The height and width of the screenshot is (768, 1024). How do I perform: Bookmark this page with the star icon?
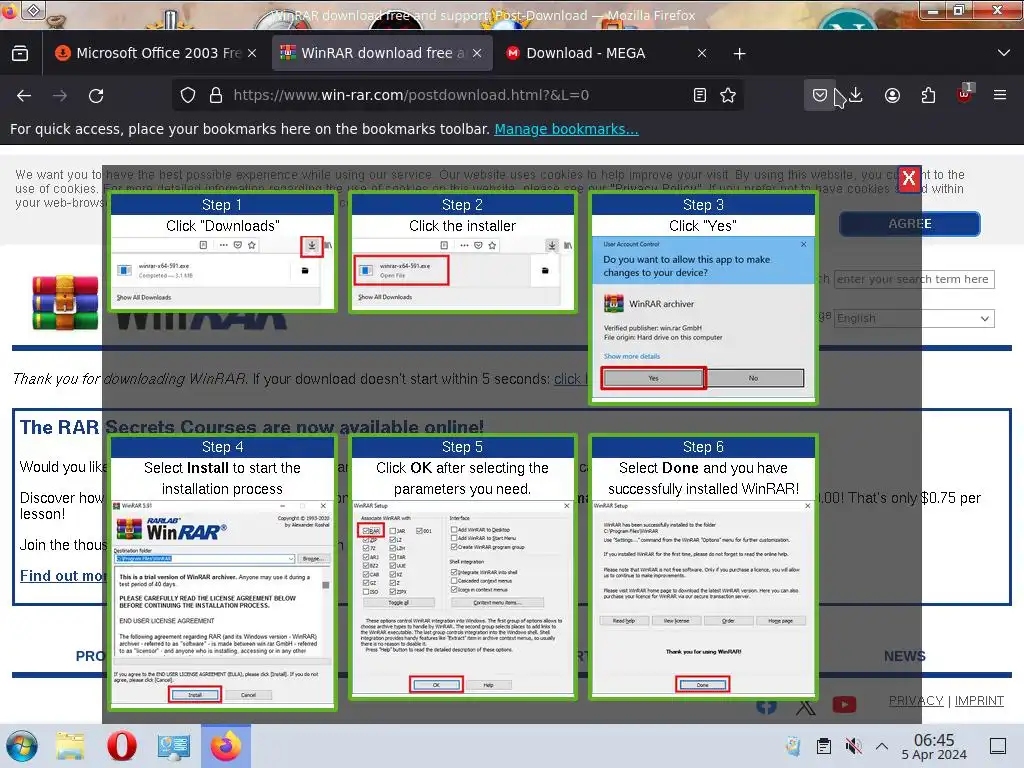(728, 95)
